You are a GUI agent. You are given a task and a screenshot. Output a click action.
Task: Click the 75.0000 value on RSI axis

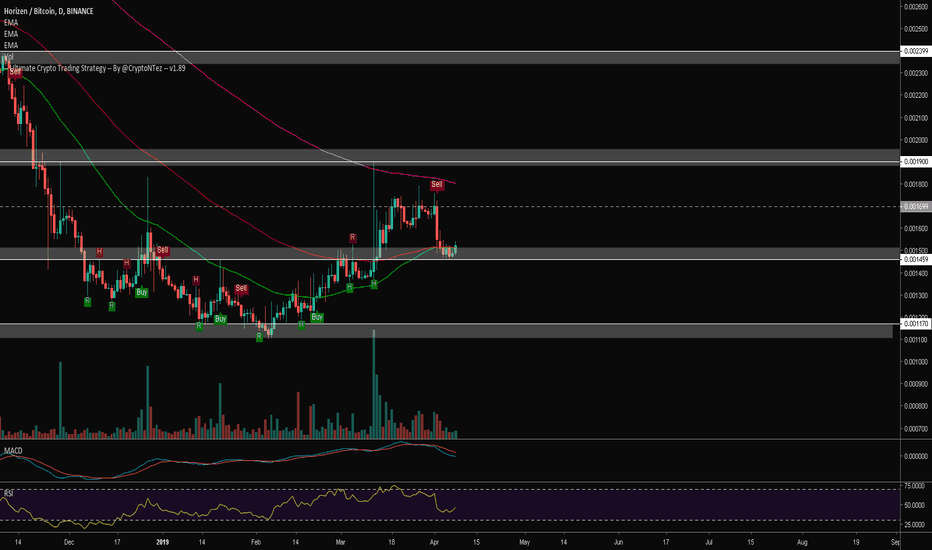click(915, 486)
